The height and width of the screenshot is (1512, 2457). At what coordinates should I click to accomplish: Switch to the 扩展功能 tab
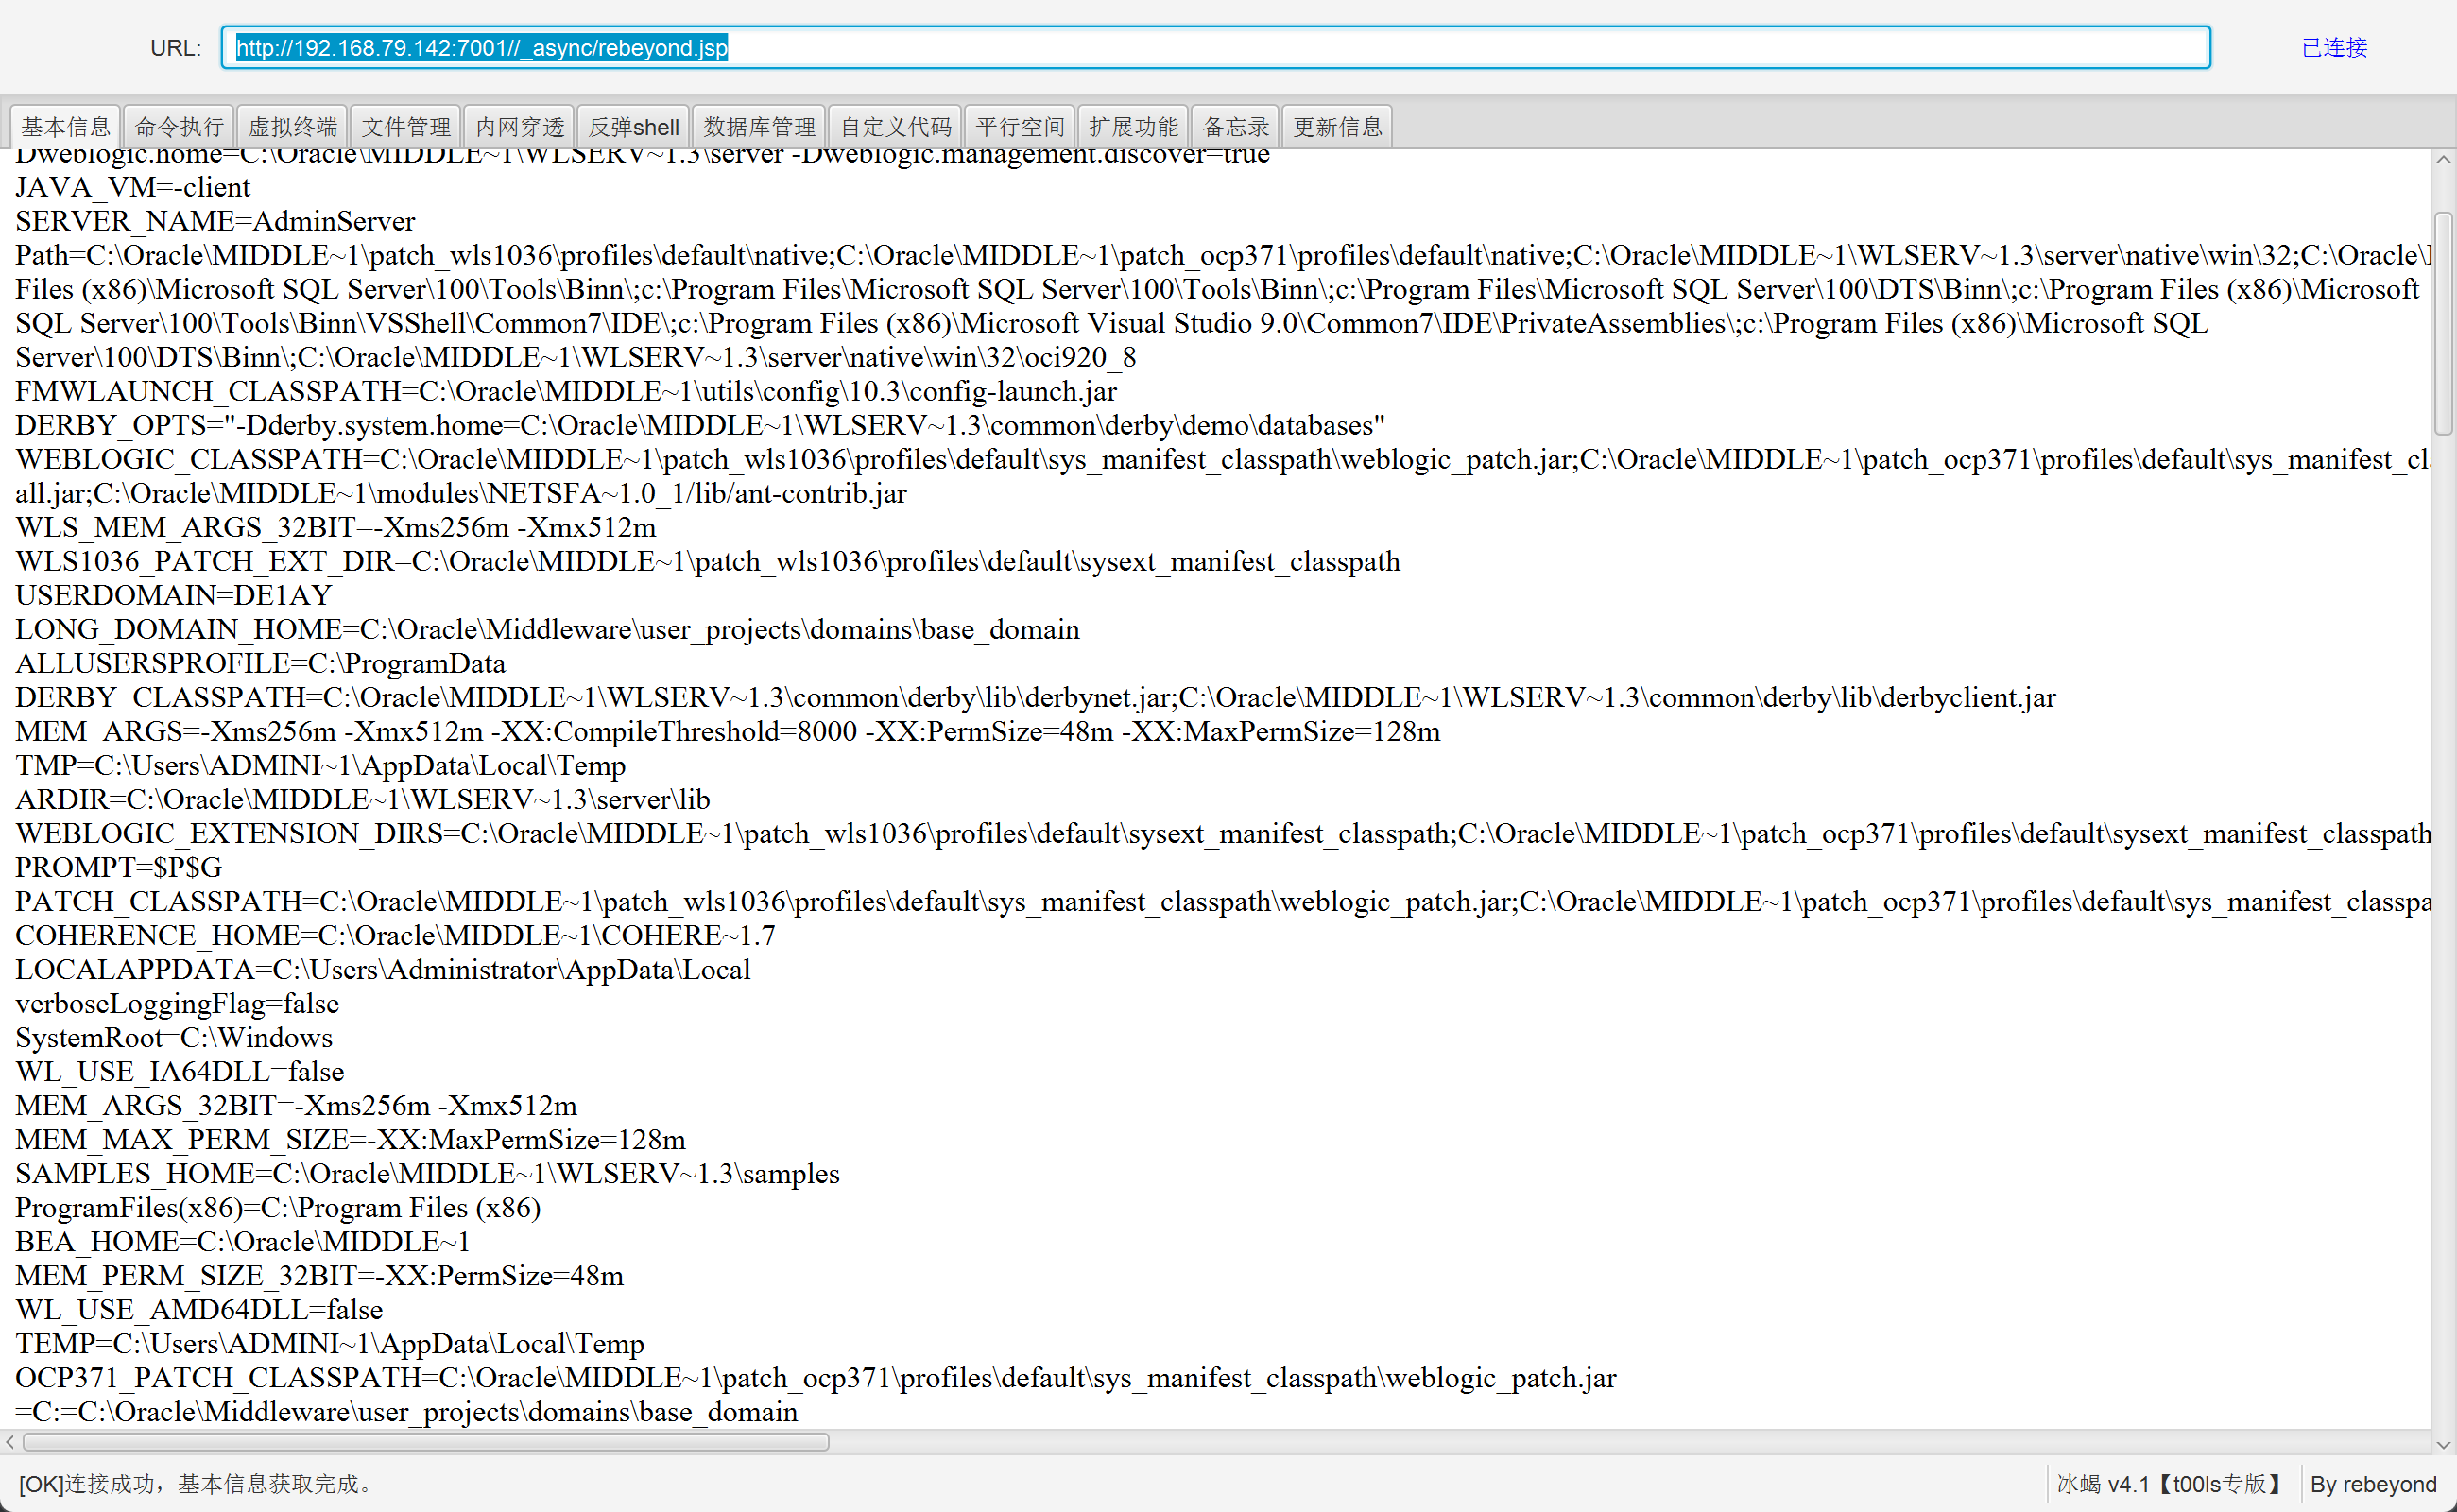point(1133,127)
